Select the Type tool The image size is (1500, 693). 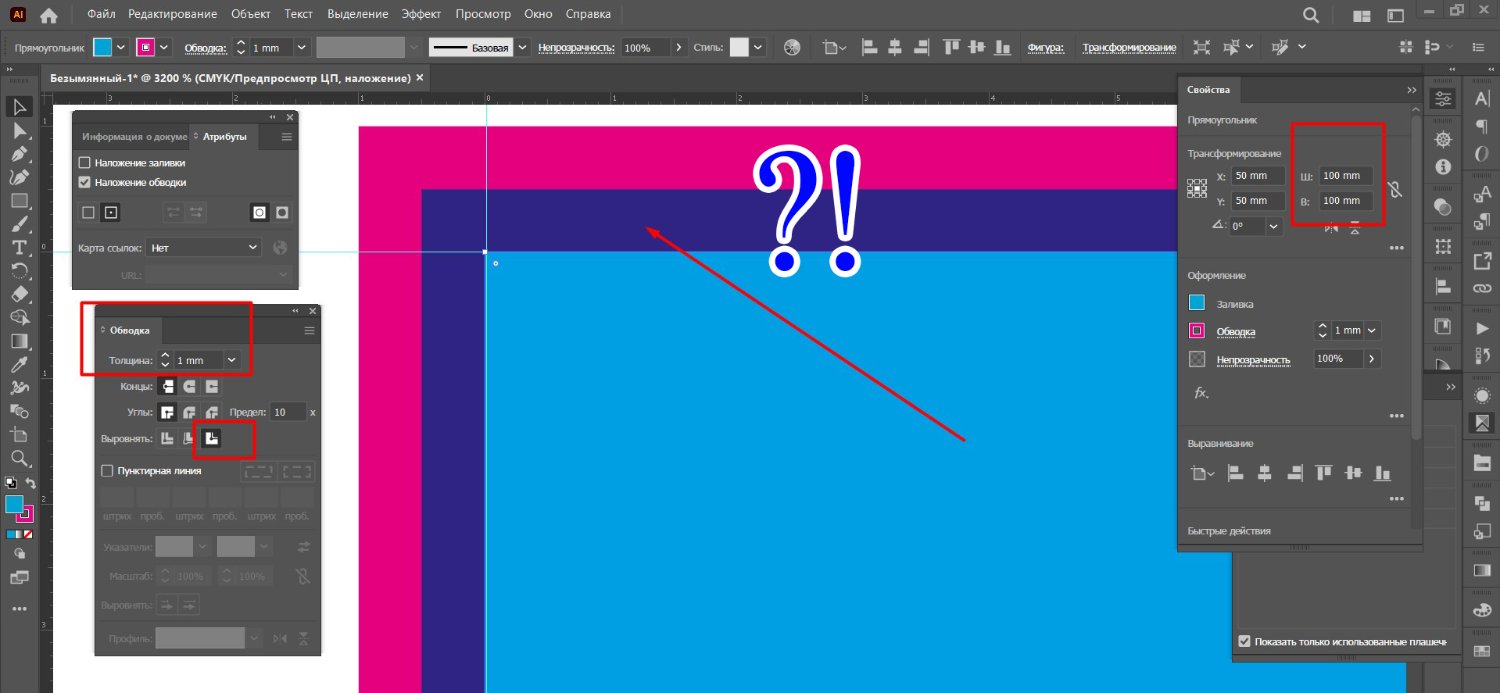click(x=19, y=247)
